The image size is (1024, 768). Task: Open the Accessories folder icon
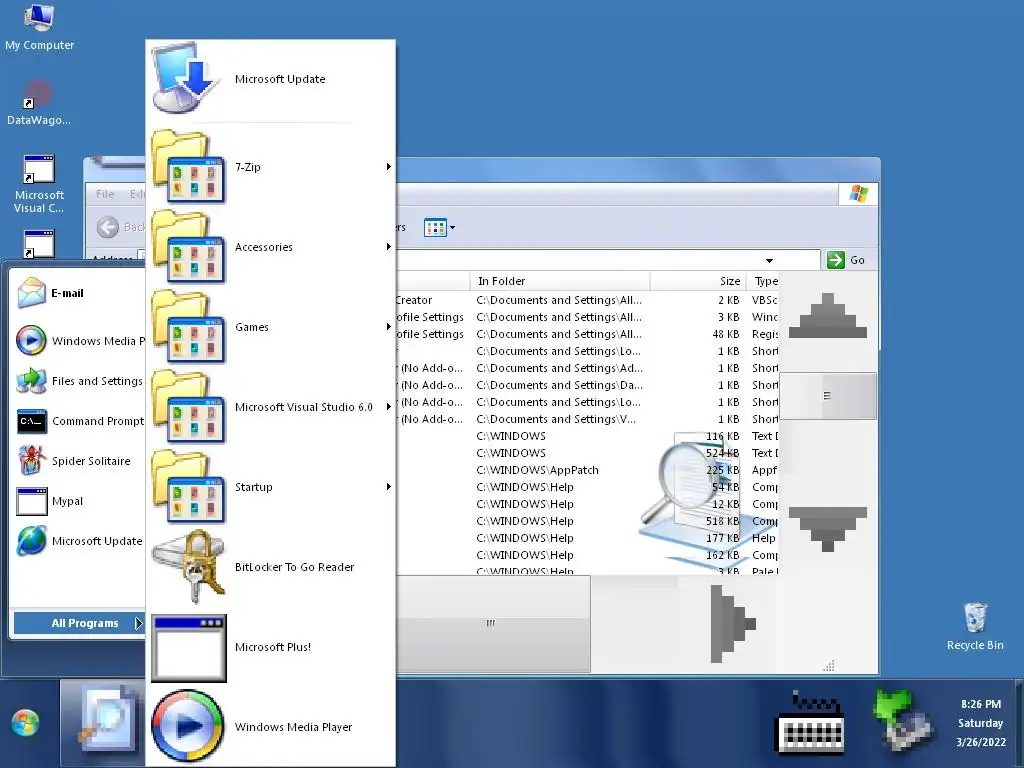coord(189,247)
